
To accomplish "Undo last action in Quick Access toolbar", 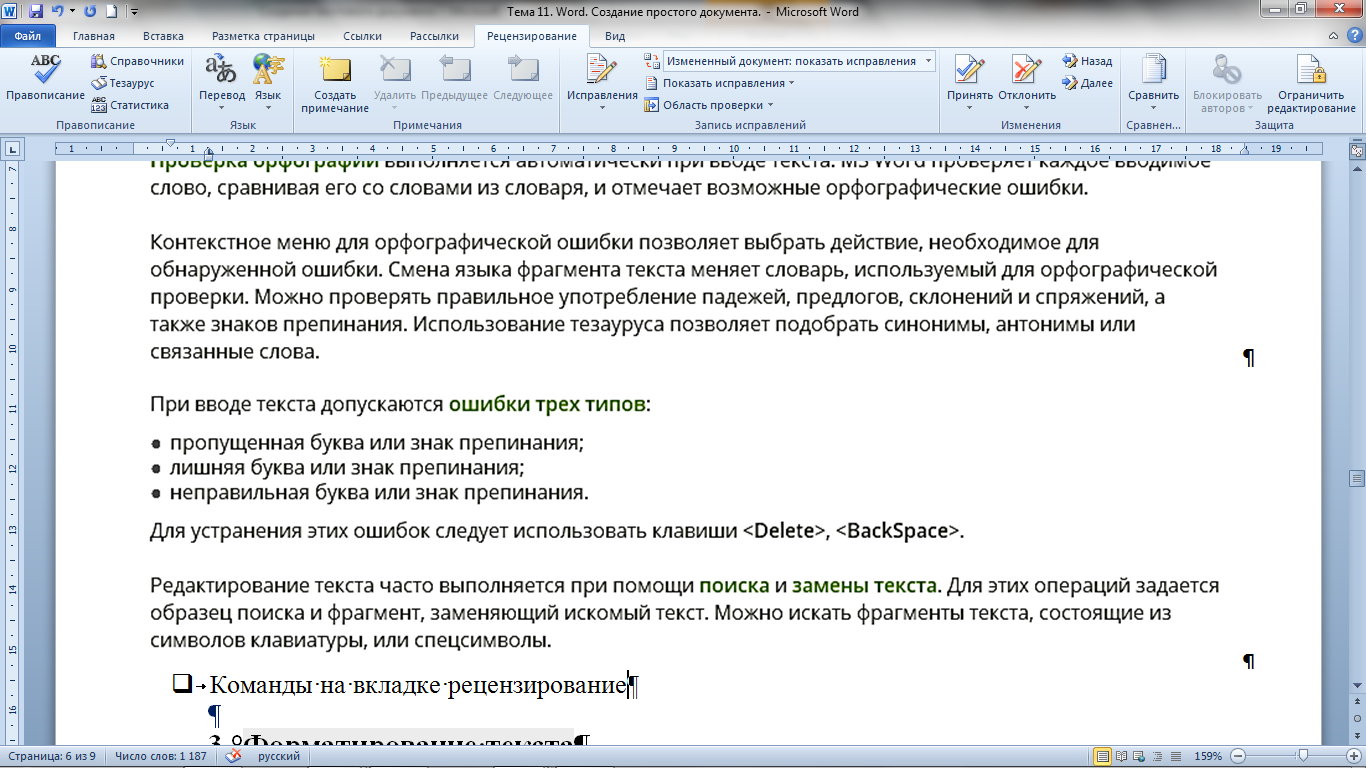I will tap(57, 12).
